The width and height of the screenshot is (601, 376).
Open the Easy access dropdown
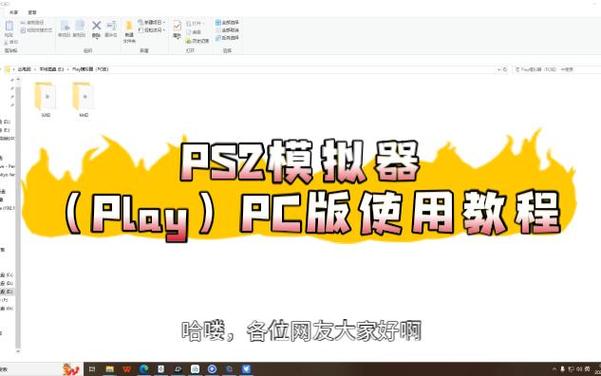152,30
